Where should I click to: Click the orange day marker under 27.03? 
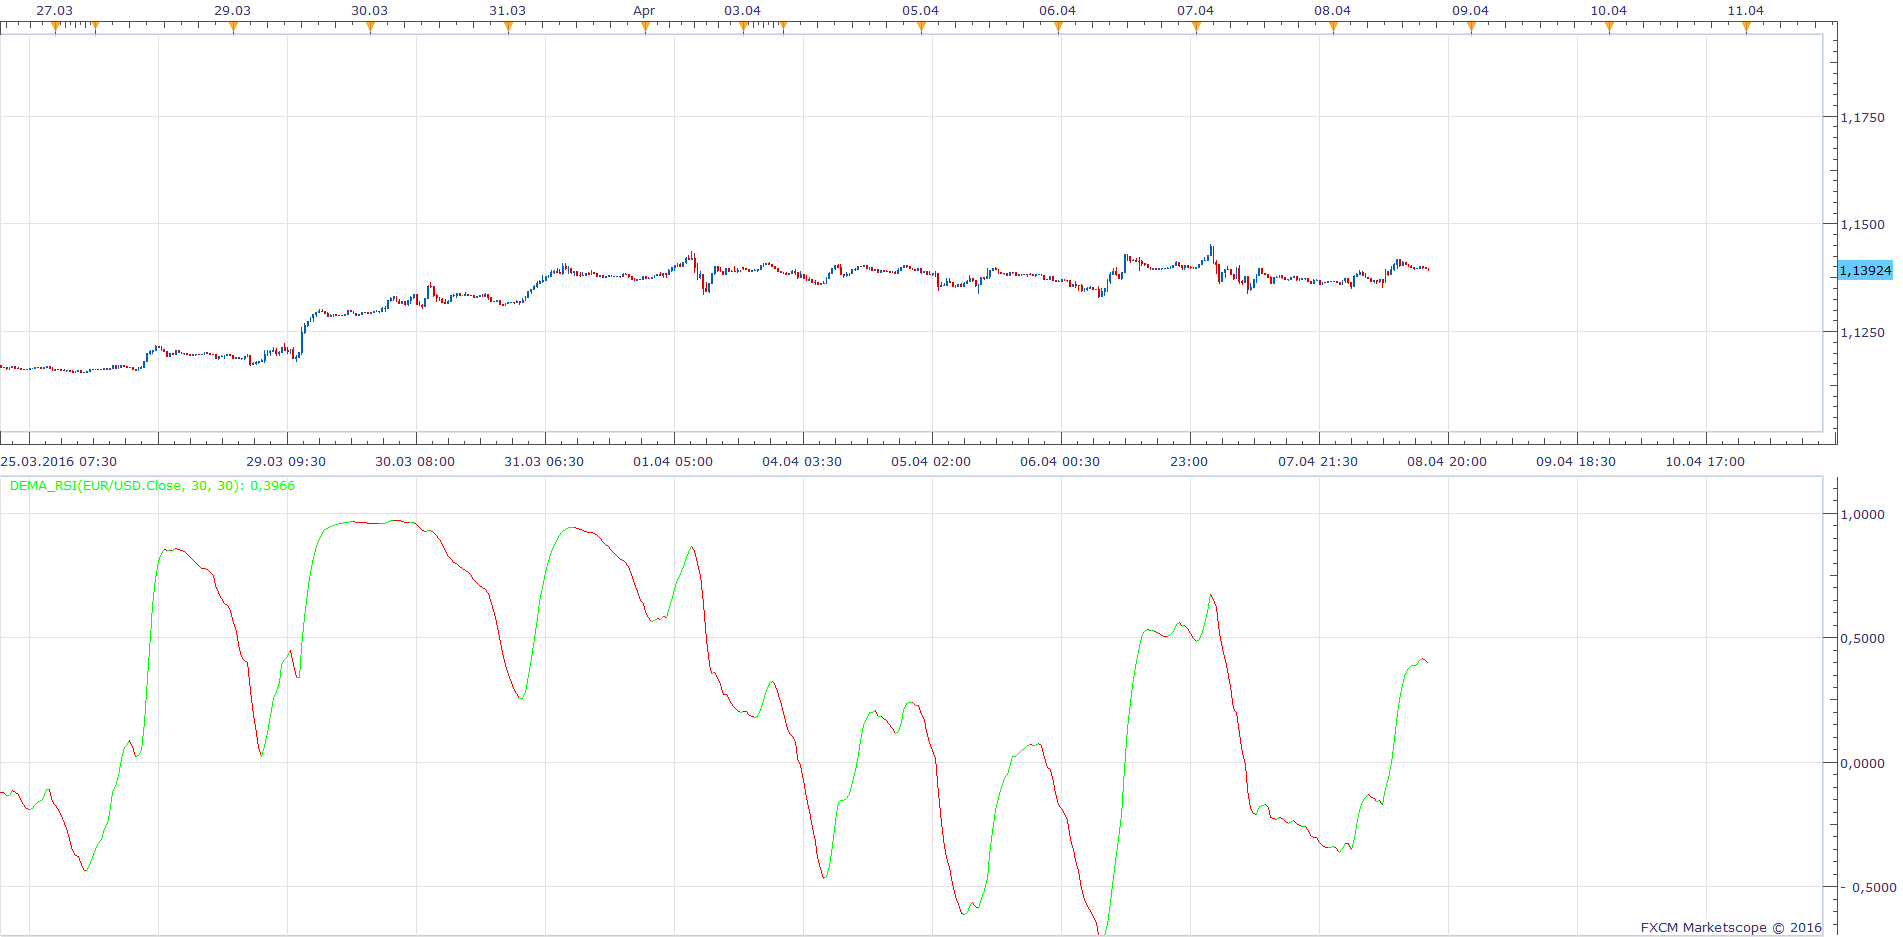[x=55, y=28]
